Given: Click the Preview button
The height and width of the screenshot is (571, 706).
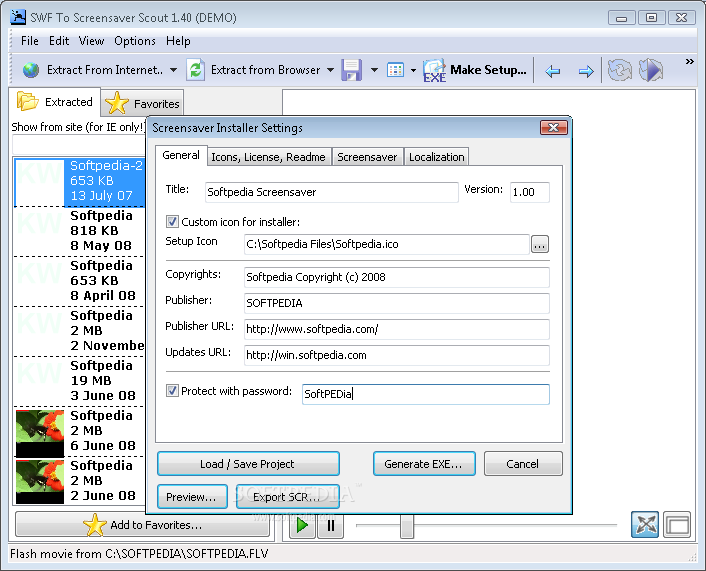Looking at the screenshot, I should pos(192,497).
